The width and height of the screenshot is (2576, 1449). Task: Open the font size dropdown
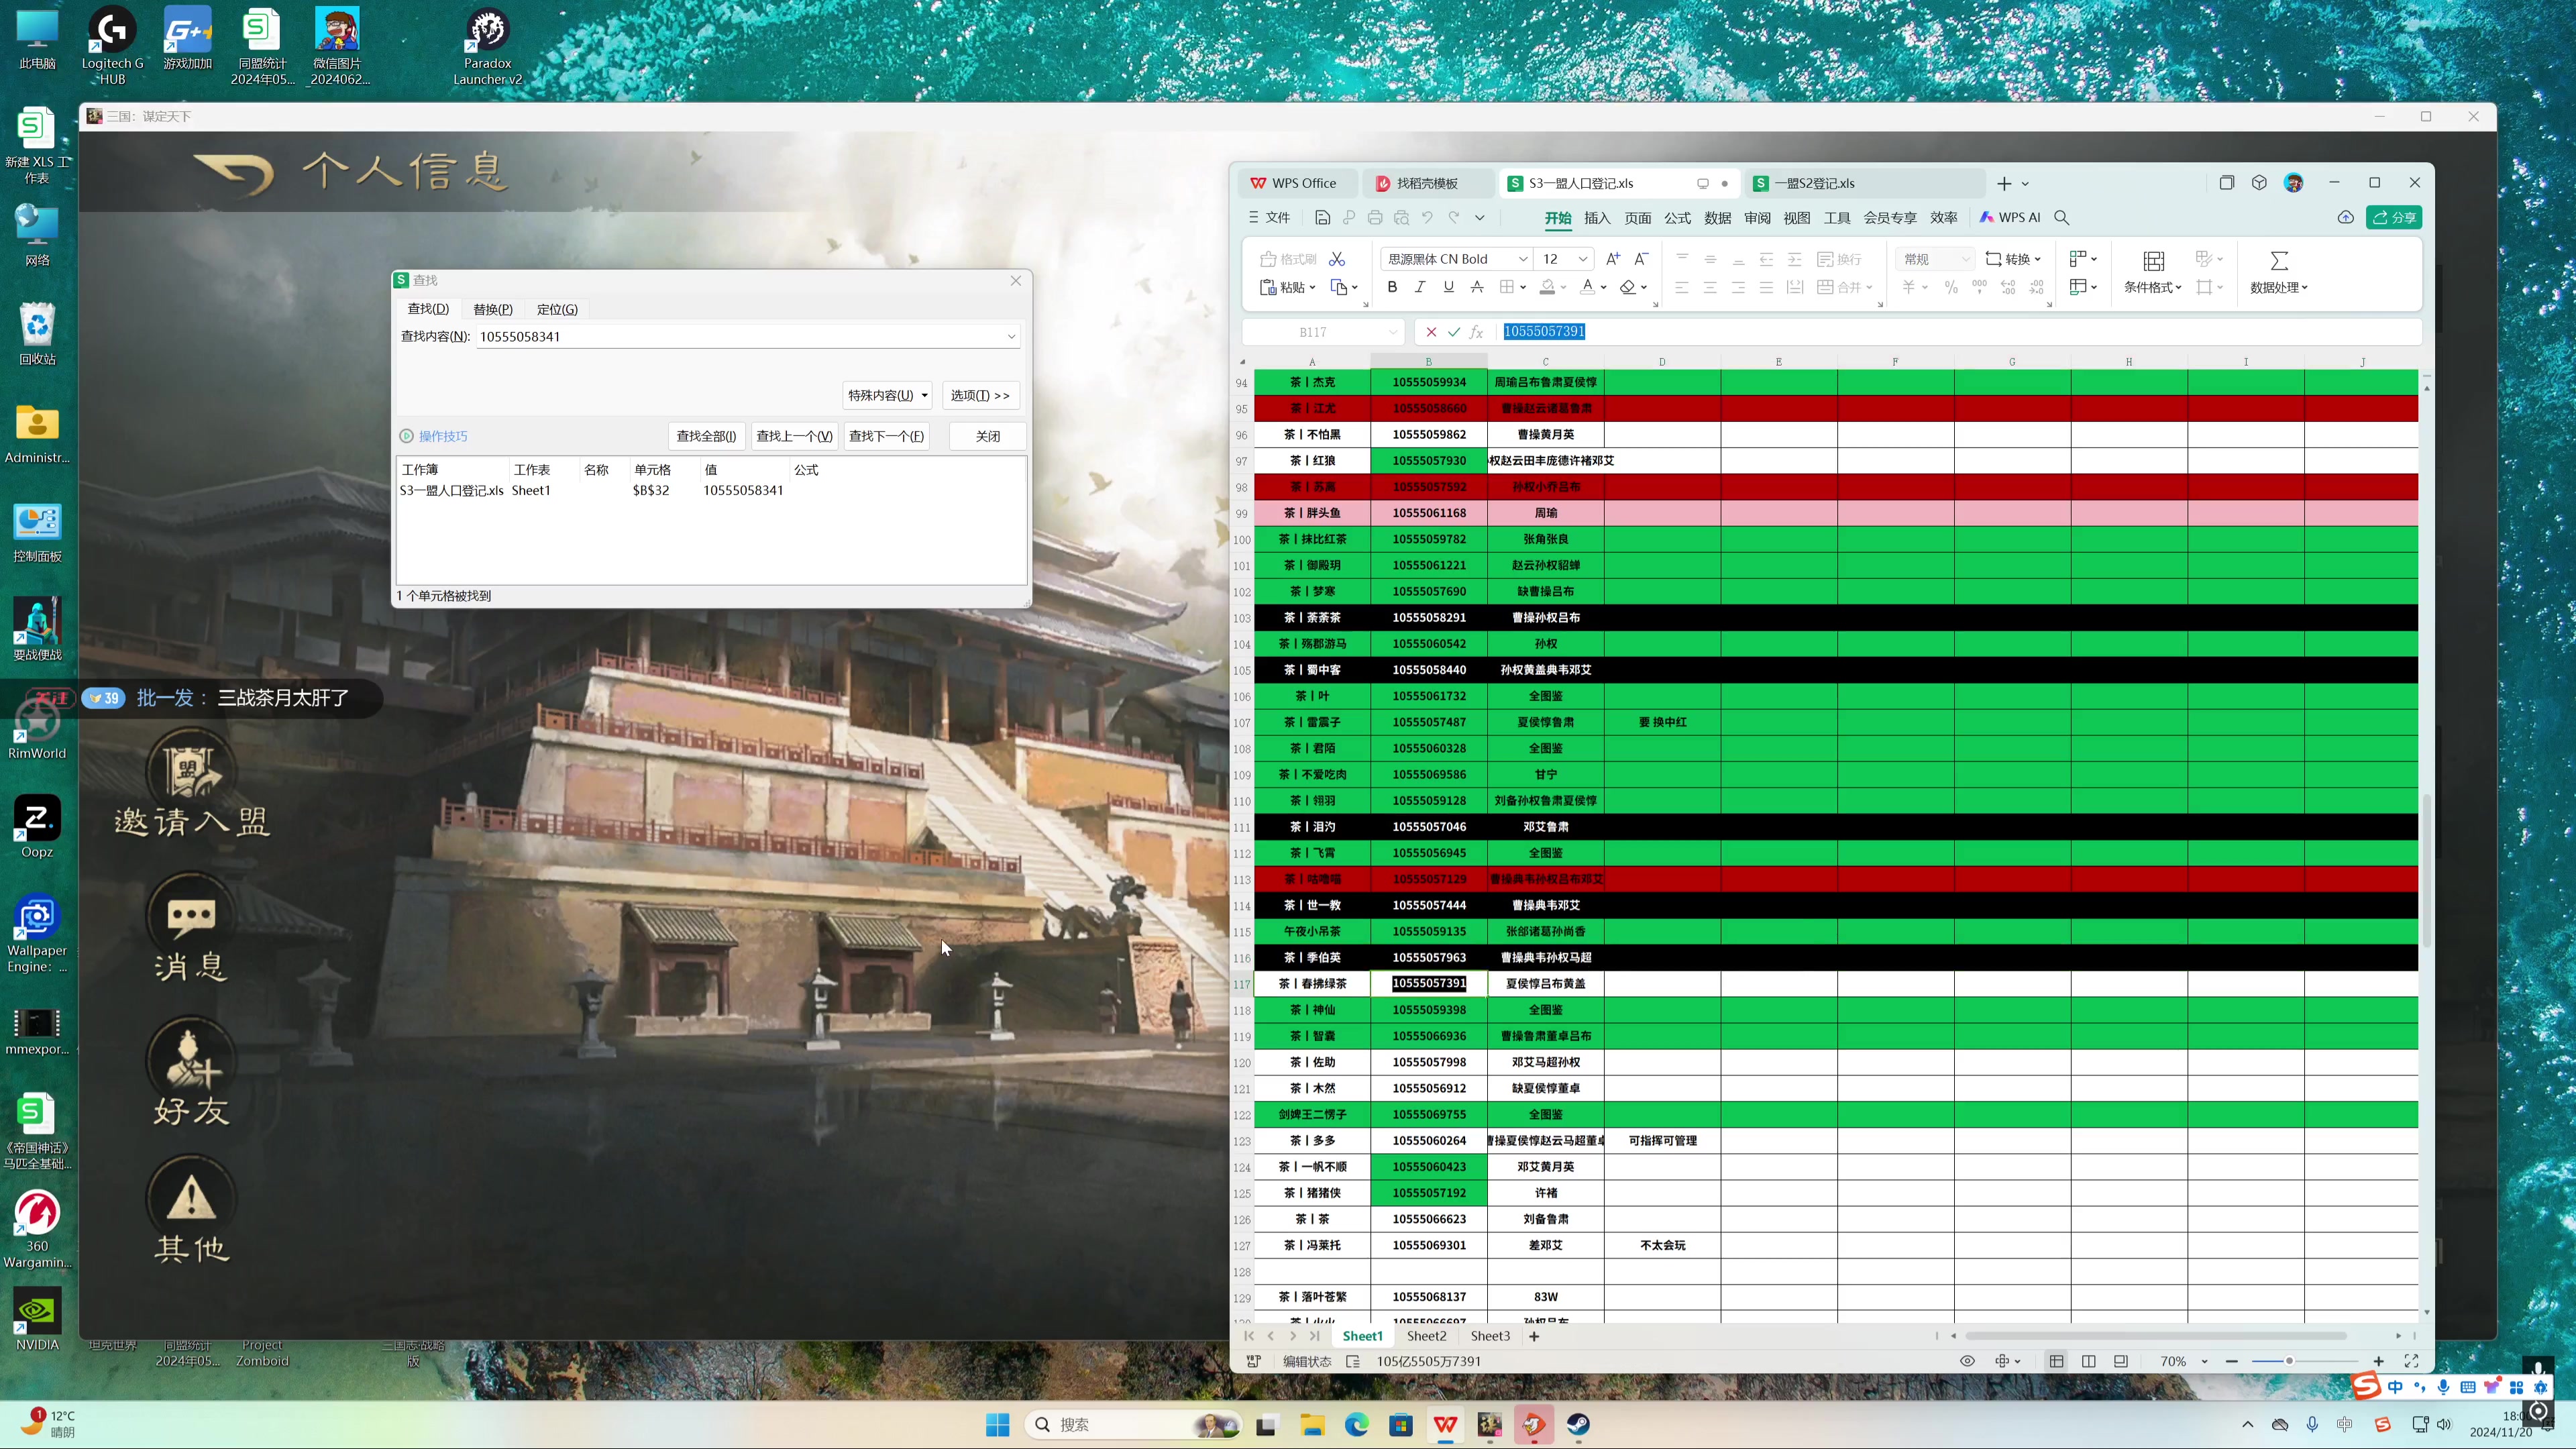[x=1583, y=259]
